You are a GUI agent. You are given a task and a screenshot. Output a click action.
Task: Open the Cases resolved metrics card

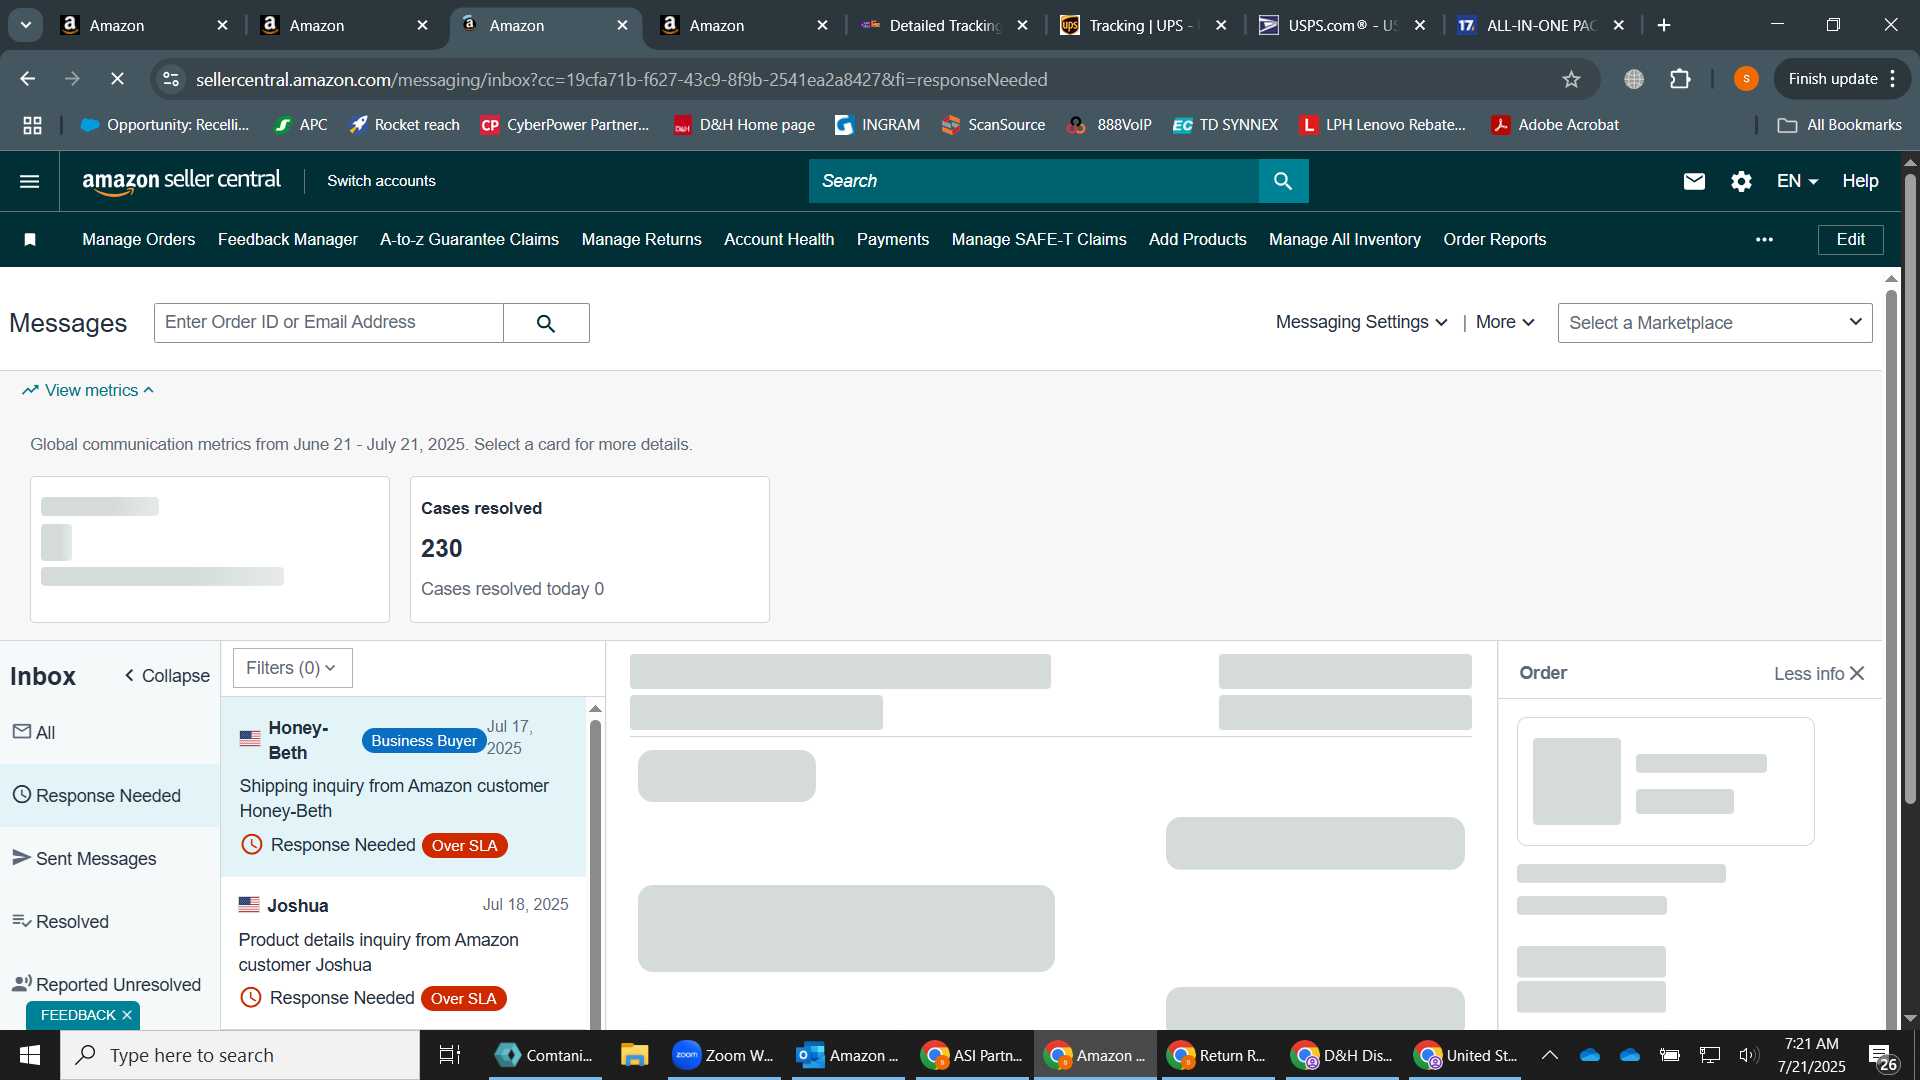tap(590, 549)
